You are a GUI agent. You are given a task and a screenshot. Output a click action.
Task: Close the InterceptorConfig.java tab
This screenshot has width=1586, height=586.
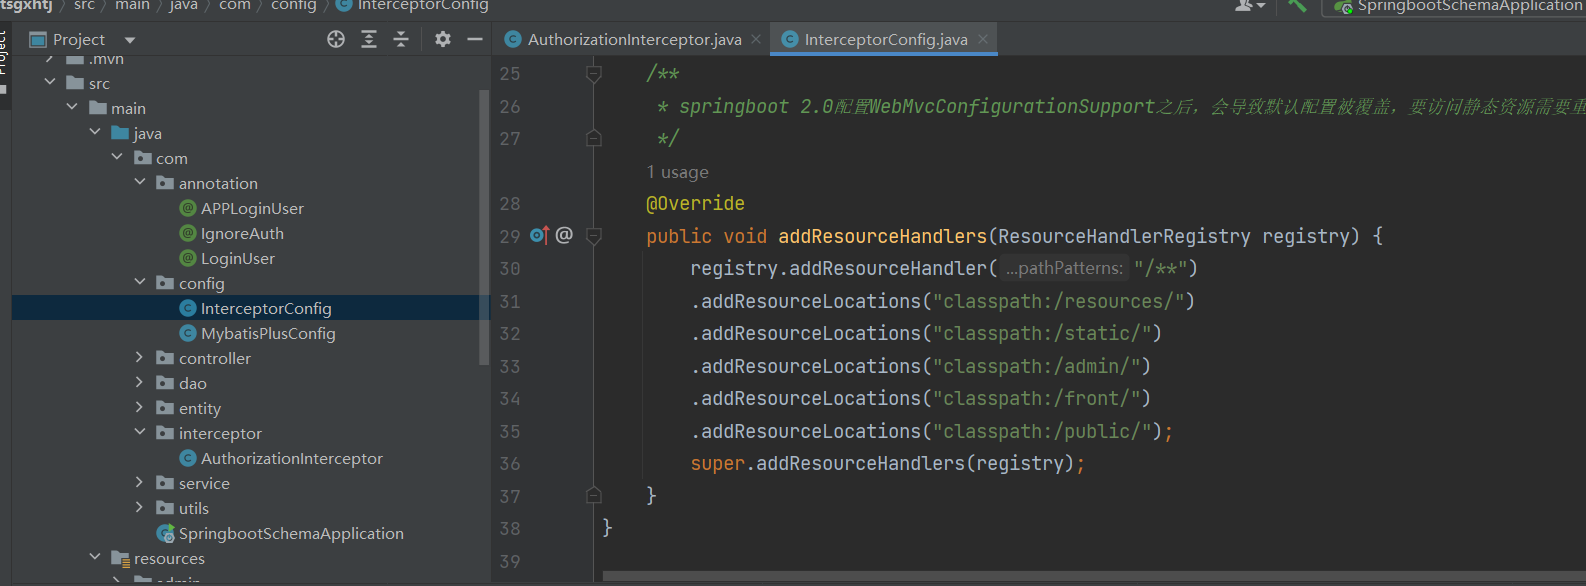983,39
